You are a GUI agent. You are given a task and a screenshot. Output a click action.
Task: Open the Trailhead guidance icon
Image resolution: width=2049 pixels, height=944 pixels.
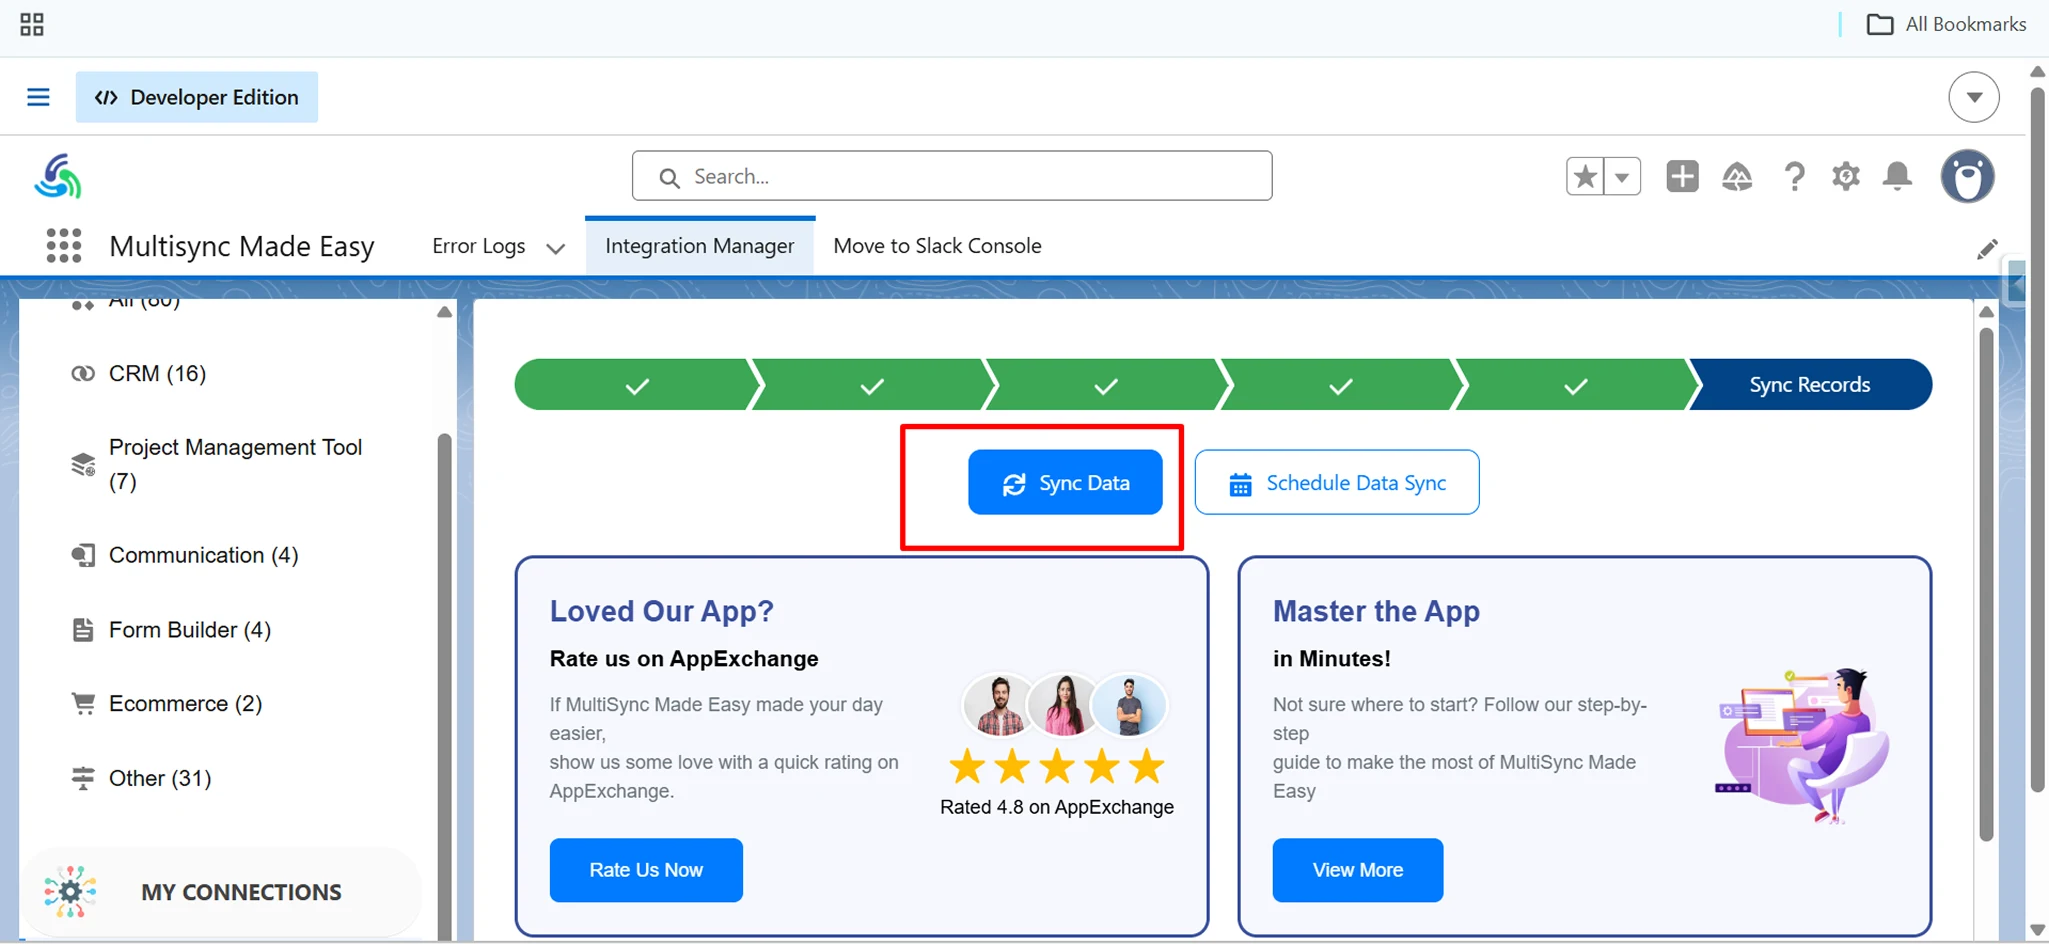(1737, 177)
